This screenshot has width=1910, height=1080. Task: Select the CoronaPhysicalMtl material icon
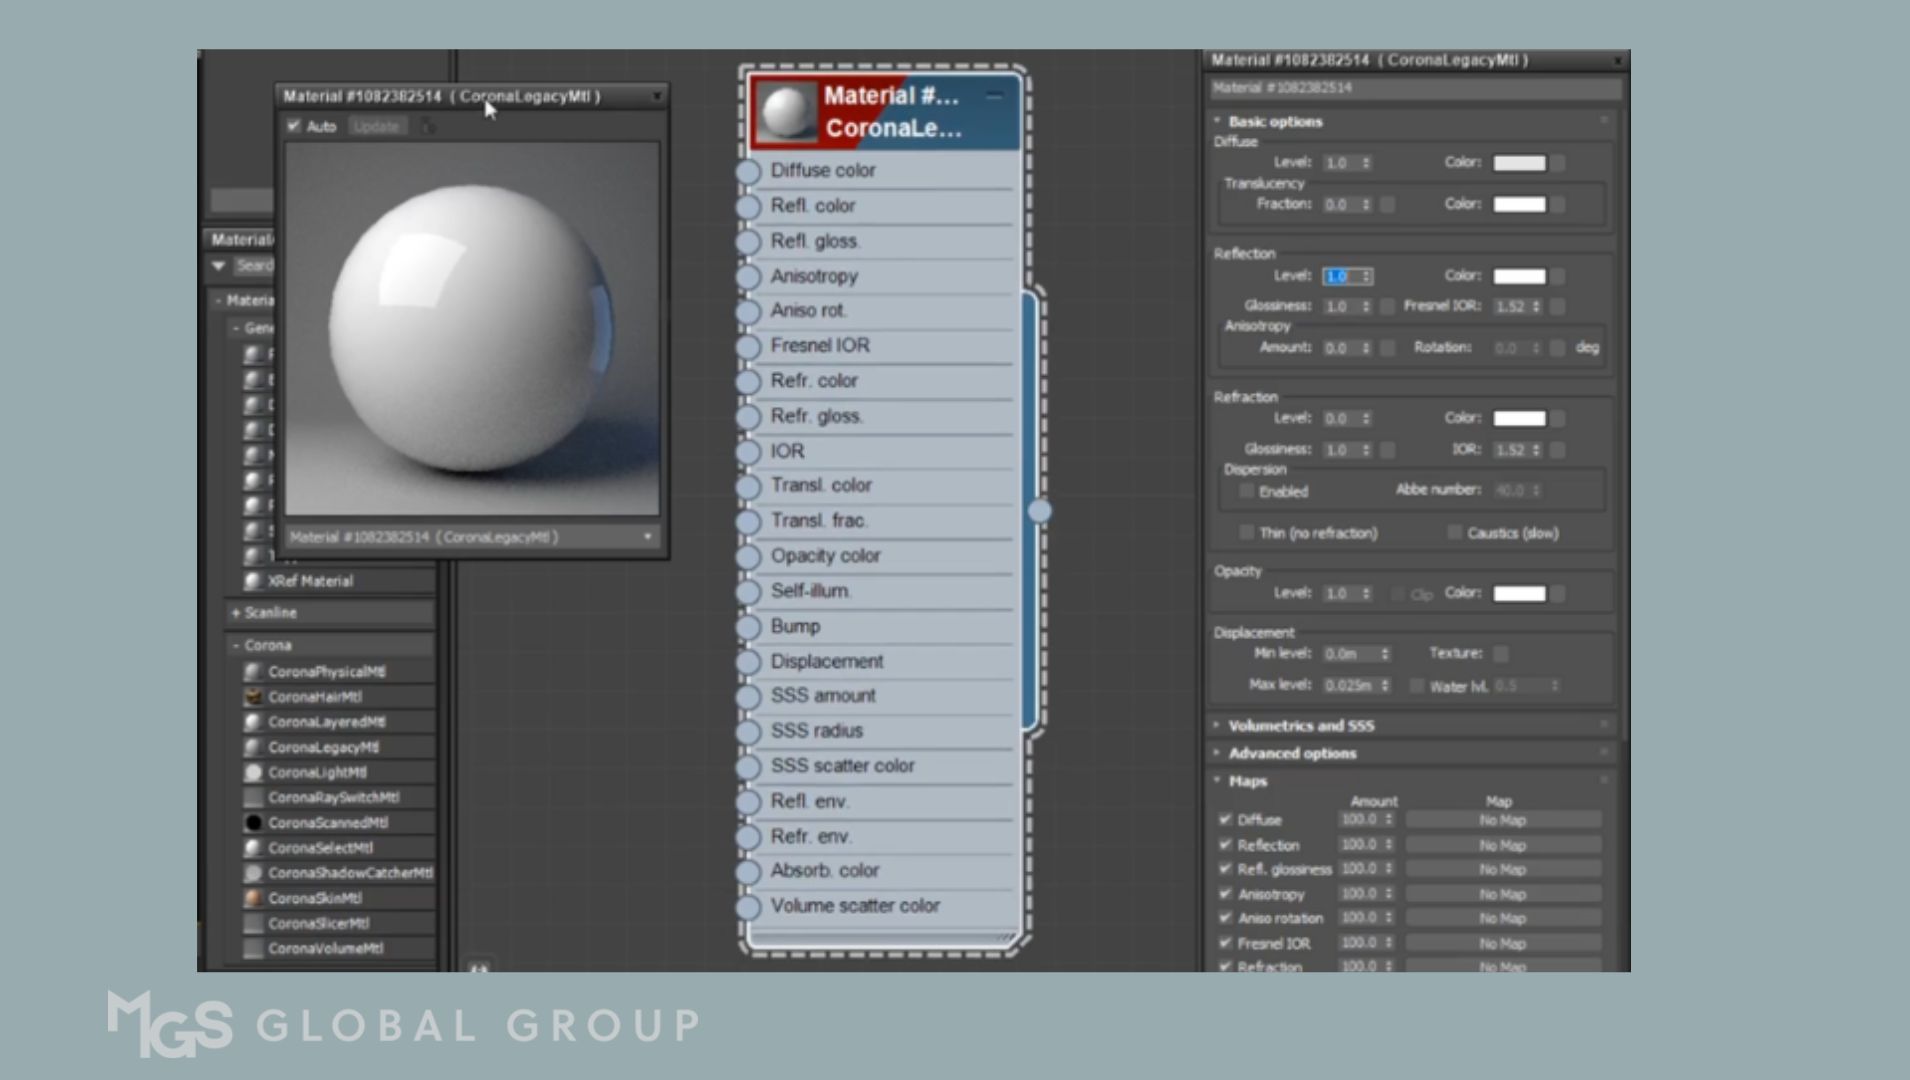click(253, 671)
